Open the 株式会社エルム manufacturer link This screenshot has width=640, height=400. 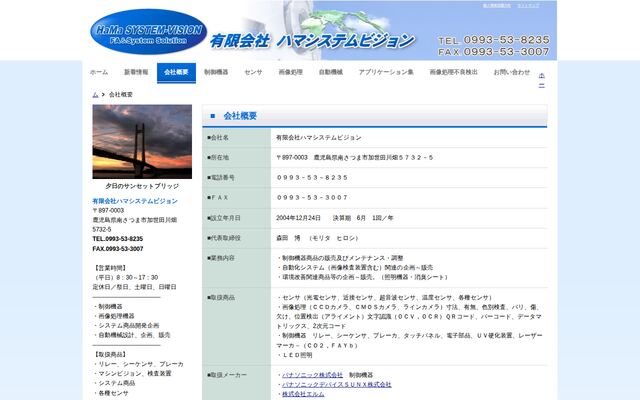click(303, 394)
